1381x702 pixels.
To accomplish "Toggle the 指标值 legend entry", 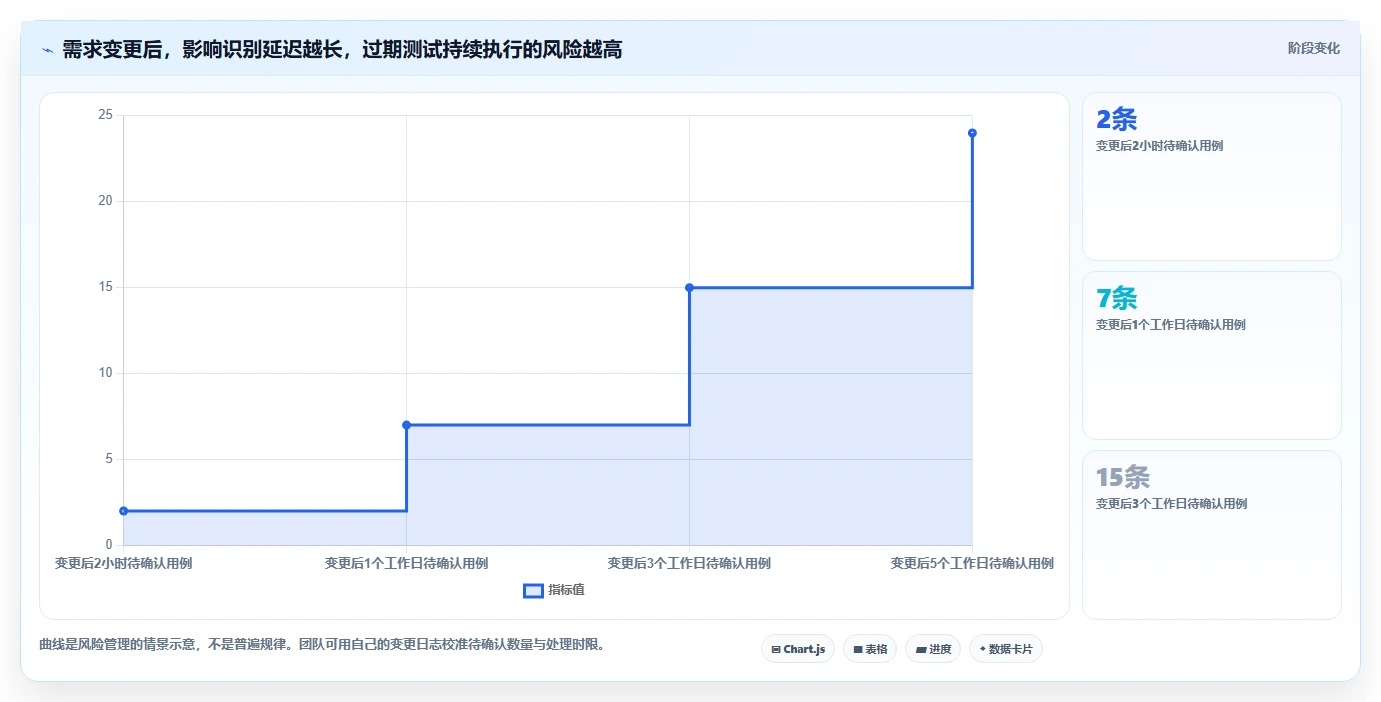I will pyautogui.click(x=555, y=590).
